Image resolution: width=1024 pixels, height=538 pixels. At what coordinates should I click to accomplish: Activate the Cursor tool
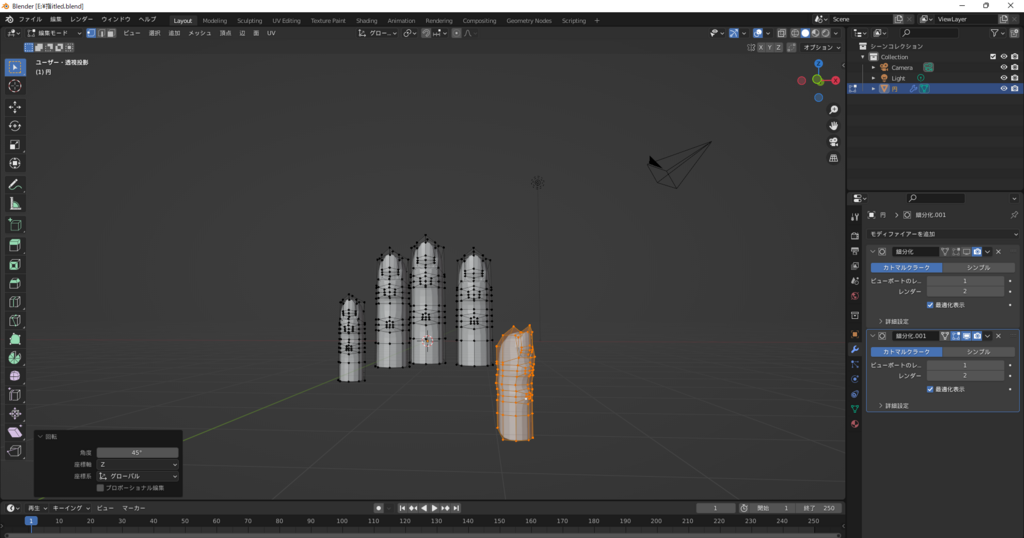click(x=15, y=86)
